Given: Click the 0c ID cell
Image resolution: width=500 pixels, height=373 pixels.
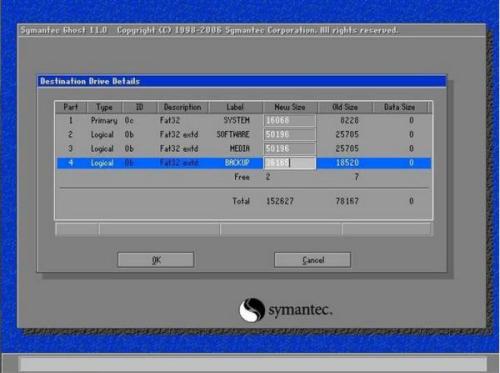Looking at the screenshot, I should tap(129, 120).
